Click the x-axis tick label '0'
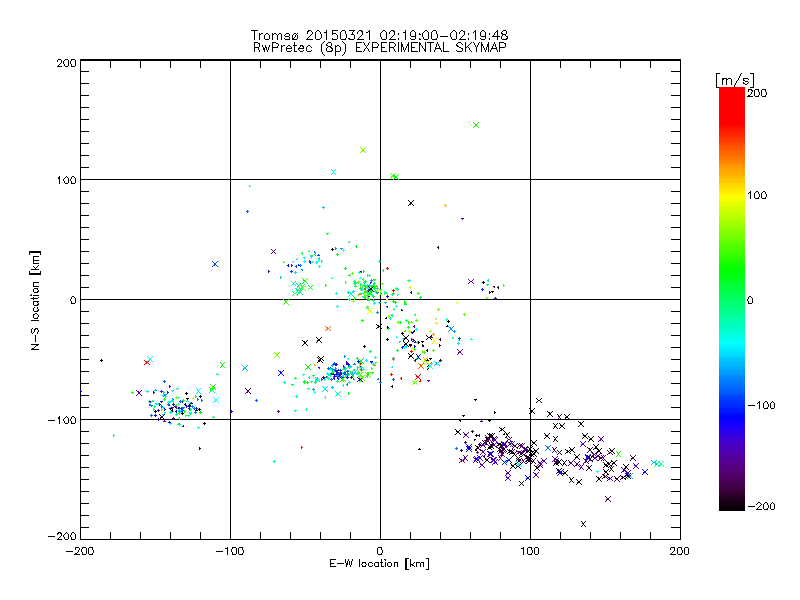Viewport: 800px width, 600px height. pos(380,551)
